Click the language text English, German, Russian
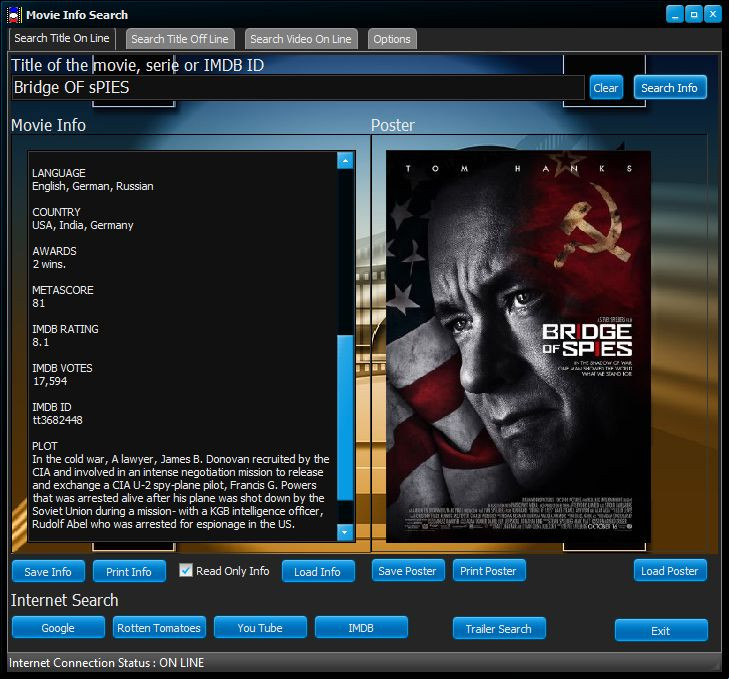The width and height of the screenshot is (729, 679). [x=93, y=186]
